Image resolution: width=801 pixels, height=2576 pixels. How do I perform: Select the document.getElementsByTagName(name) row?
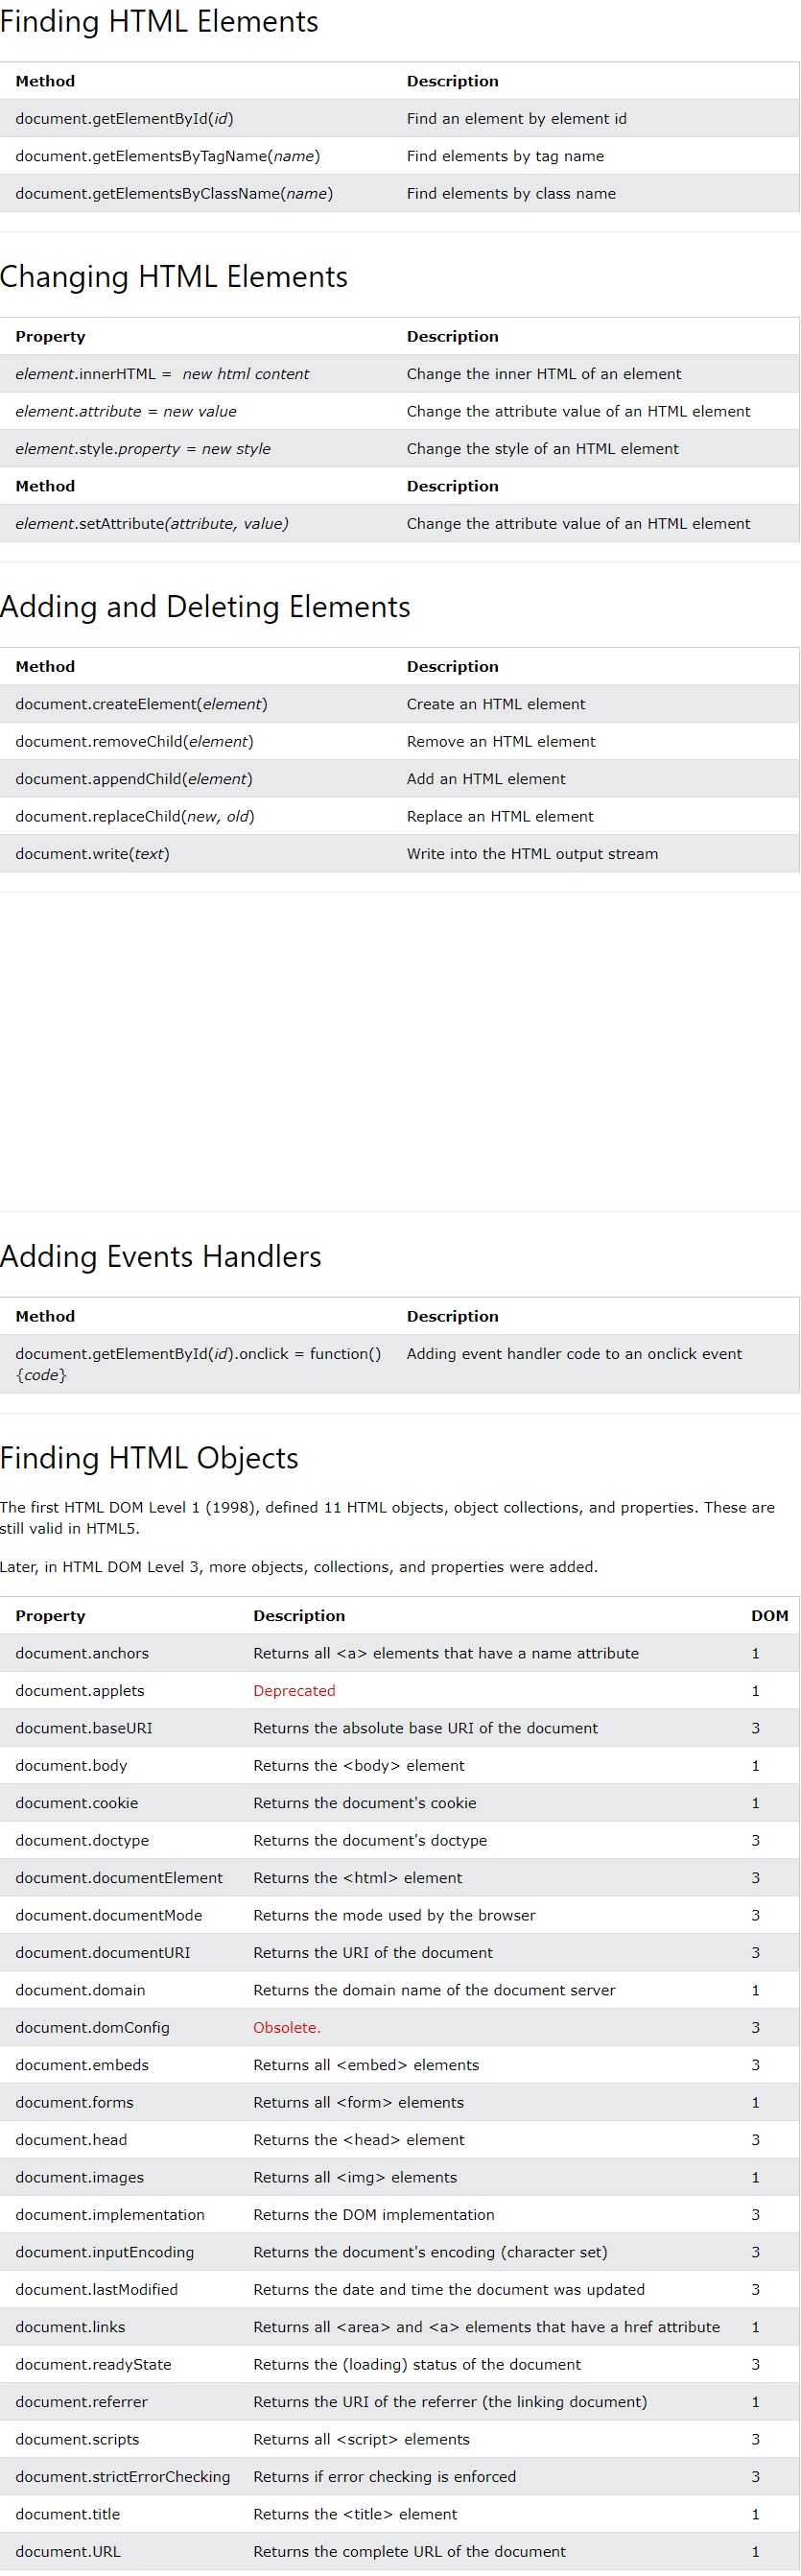[400, 156]
